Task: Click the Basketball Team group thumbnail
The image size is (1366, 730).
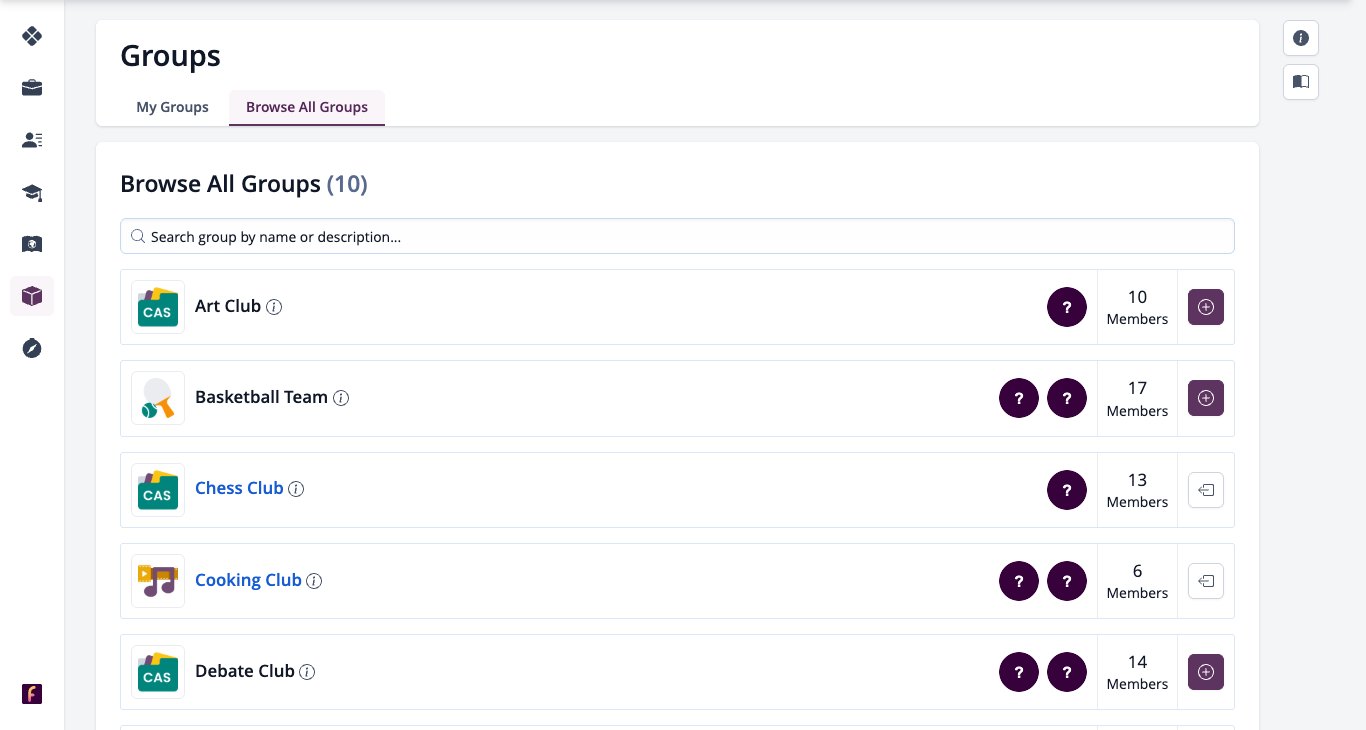Action: click(x=158, y=398)
